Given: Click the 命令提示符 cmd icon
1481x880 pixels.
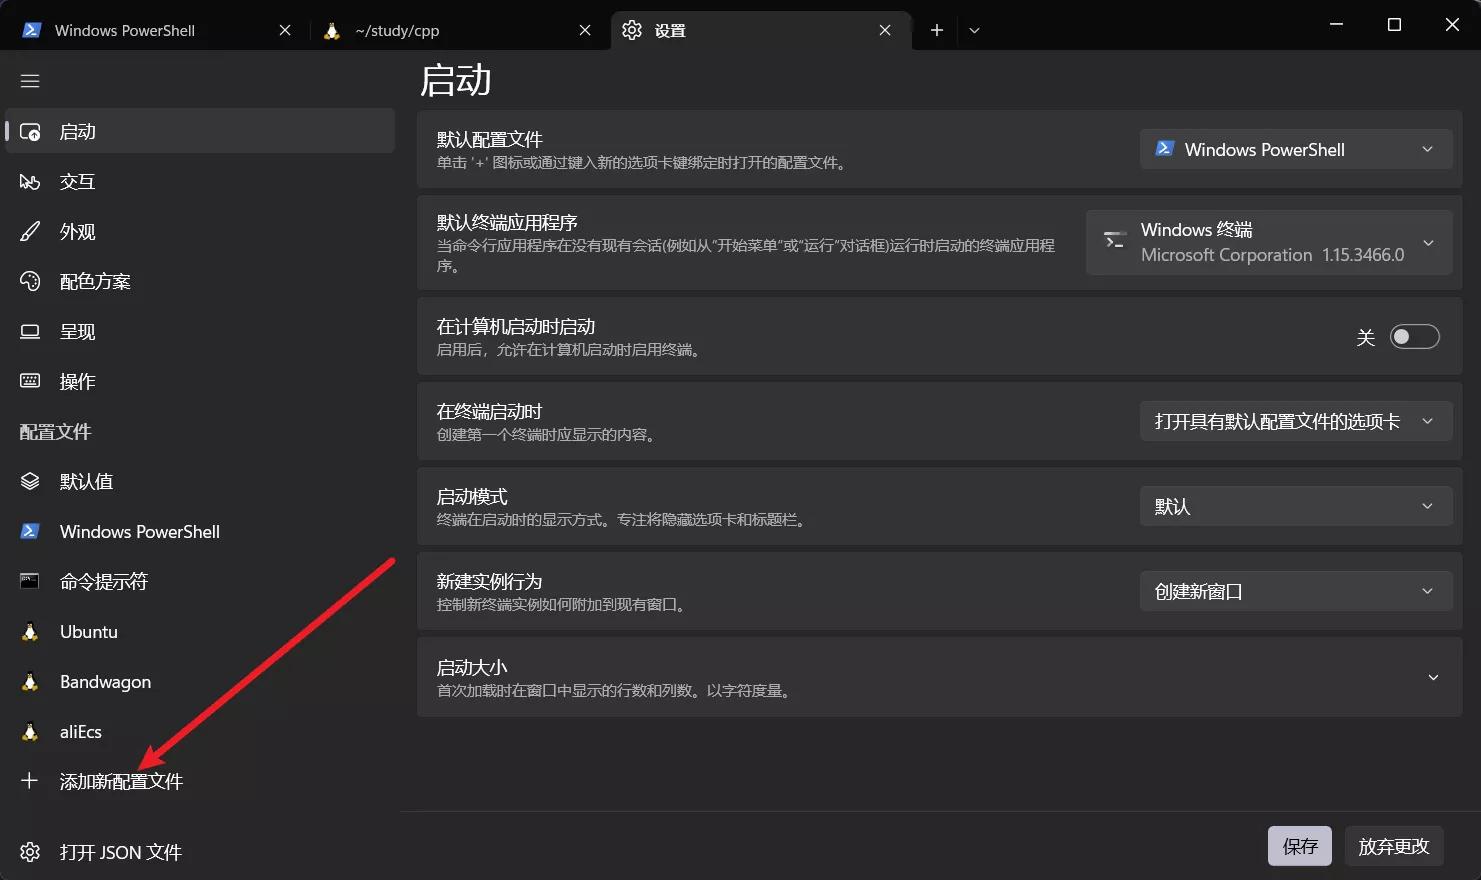Looking at the screenshot, I should click(30, 581).
